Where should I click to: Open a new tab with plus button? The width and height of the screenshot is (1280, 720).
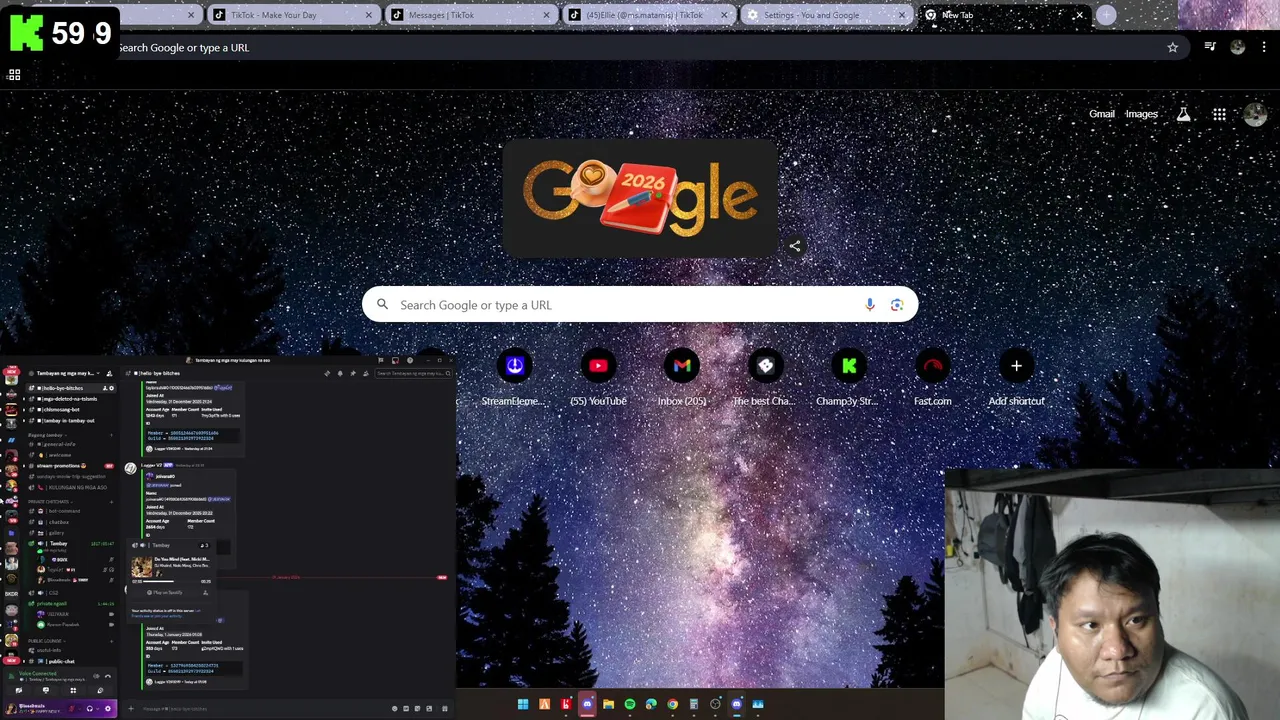[1106, 15]
